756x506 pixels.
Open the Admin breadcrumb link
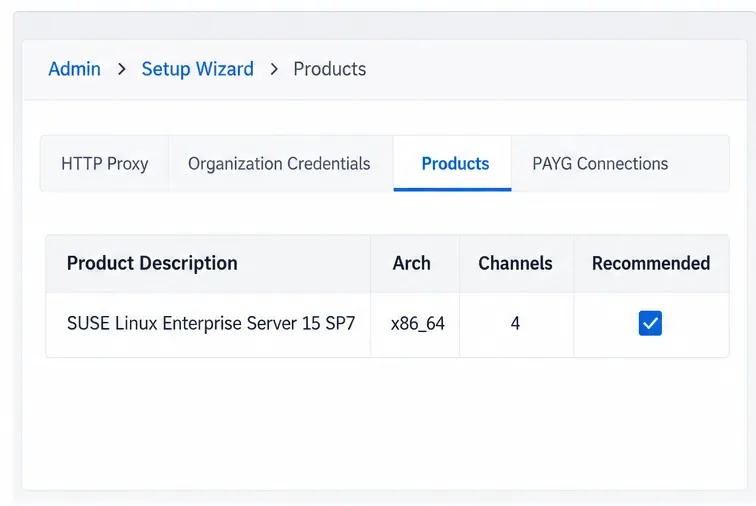tap(74, 69)
